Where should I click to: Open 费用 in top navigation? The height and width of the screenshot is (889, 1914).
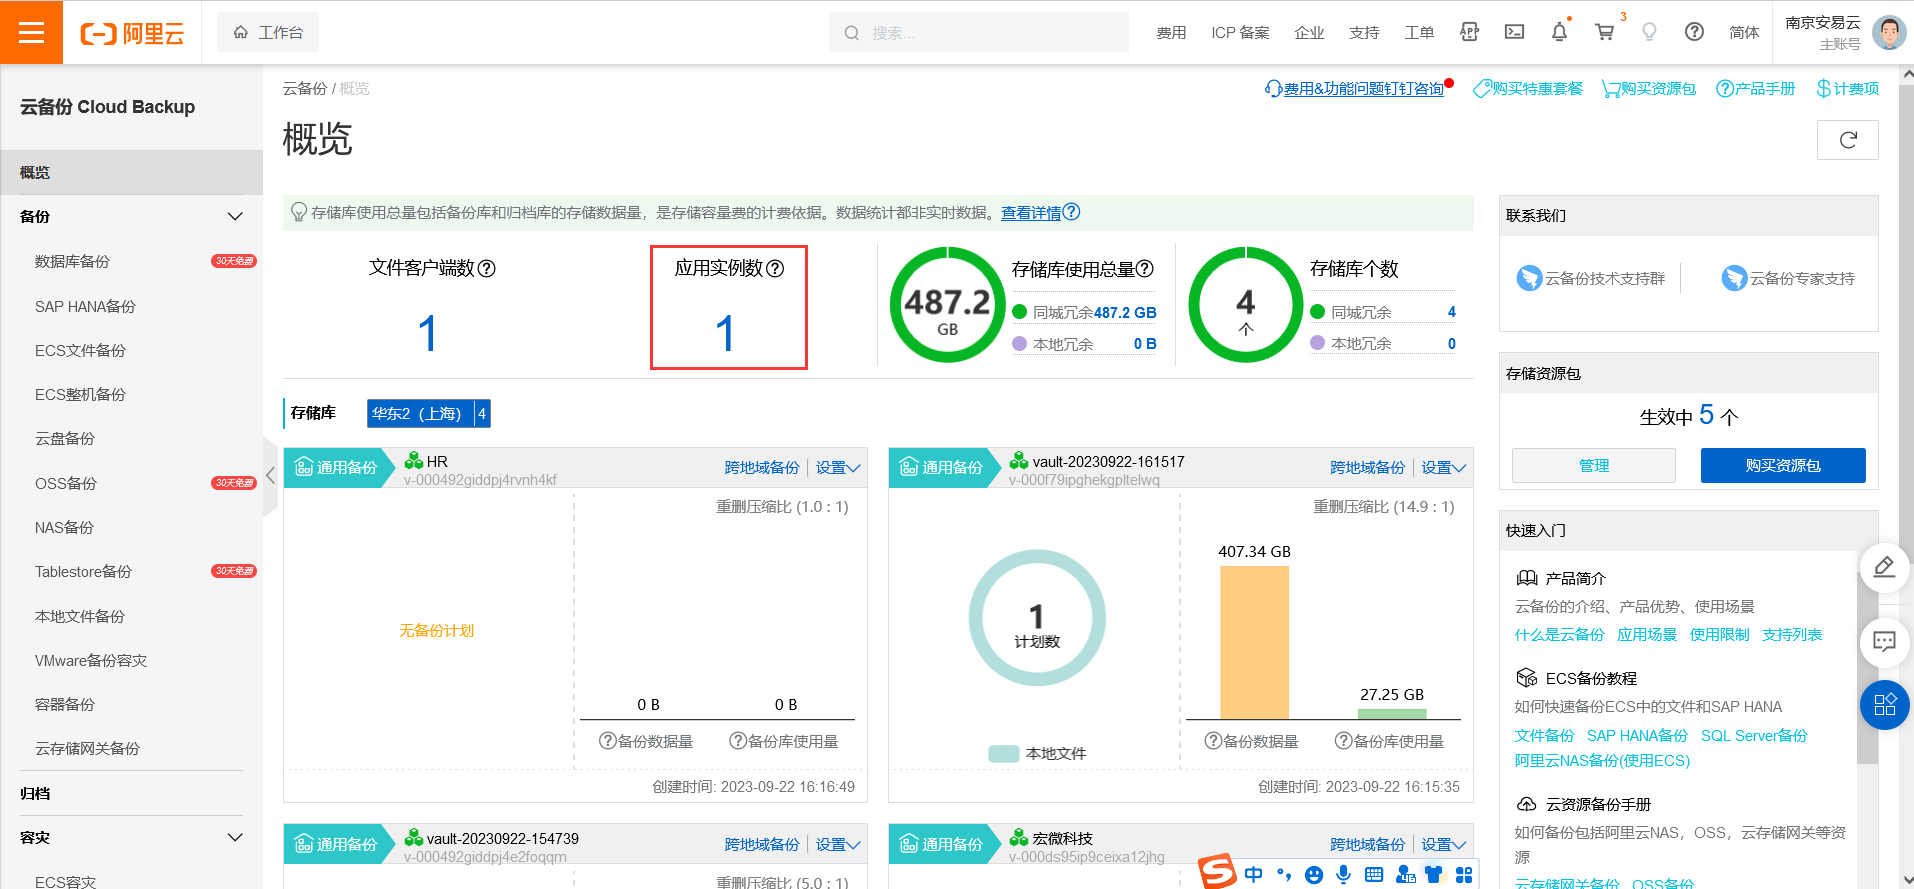pyautogui.click(x=1171, y=32)
